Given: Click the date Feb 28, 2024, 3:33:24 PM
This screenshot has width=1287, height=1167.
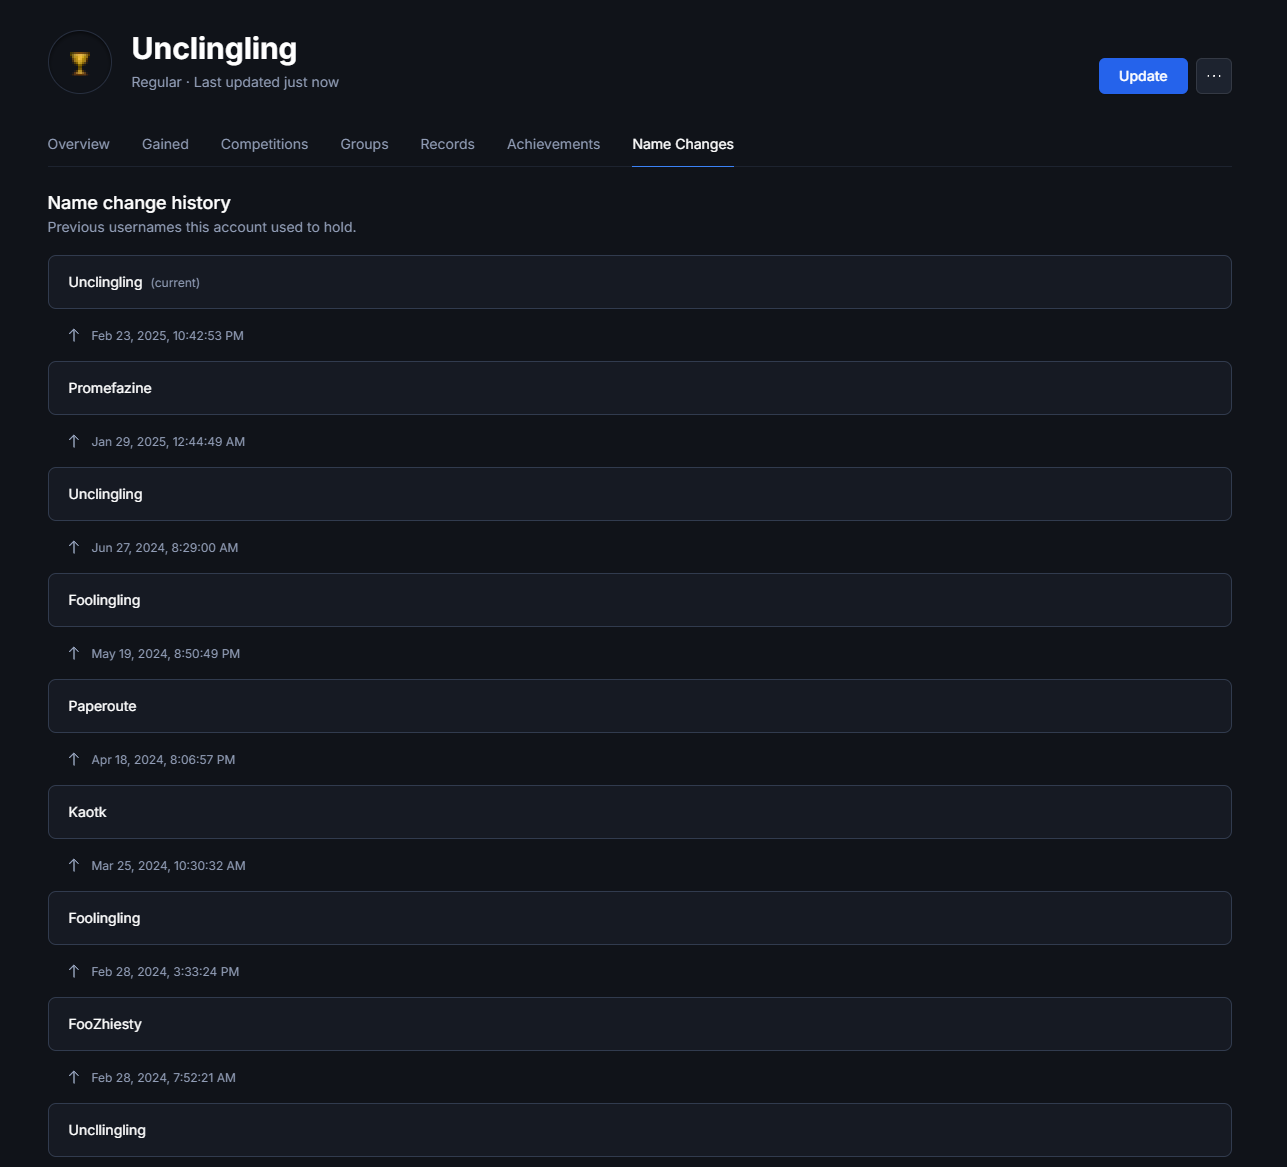Looking at the screenshot, I should tap(165, 972).
